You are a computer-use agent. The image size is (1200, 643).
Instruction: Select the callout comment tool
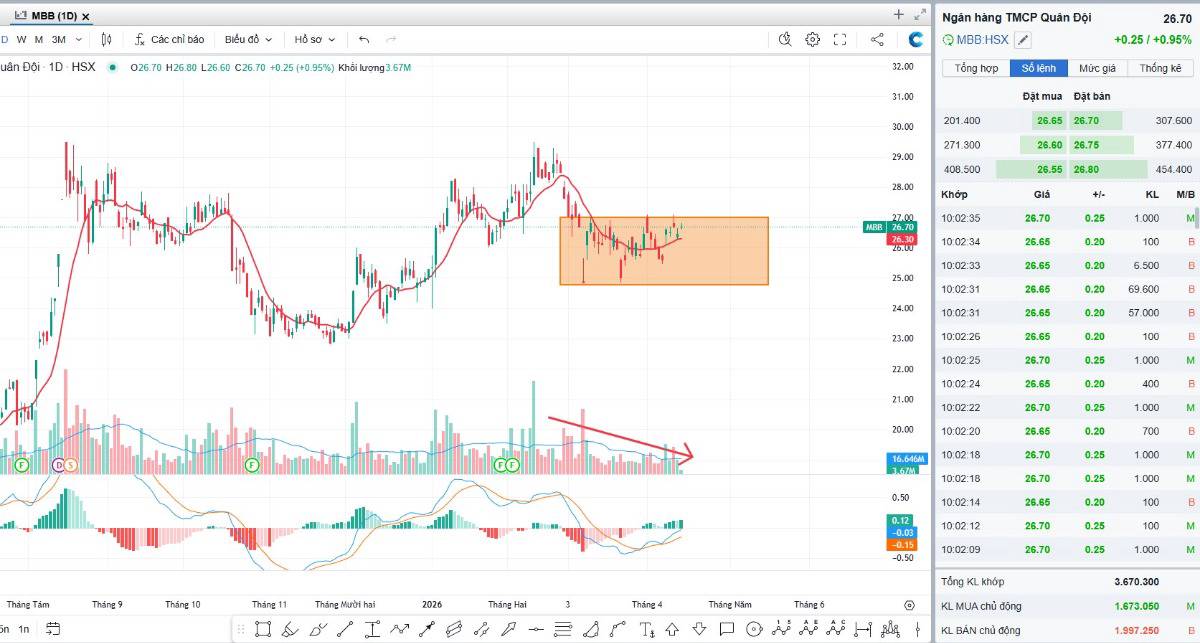726,629
